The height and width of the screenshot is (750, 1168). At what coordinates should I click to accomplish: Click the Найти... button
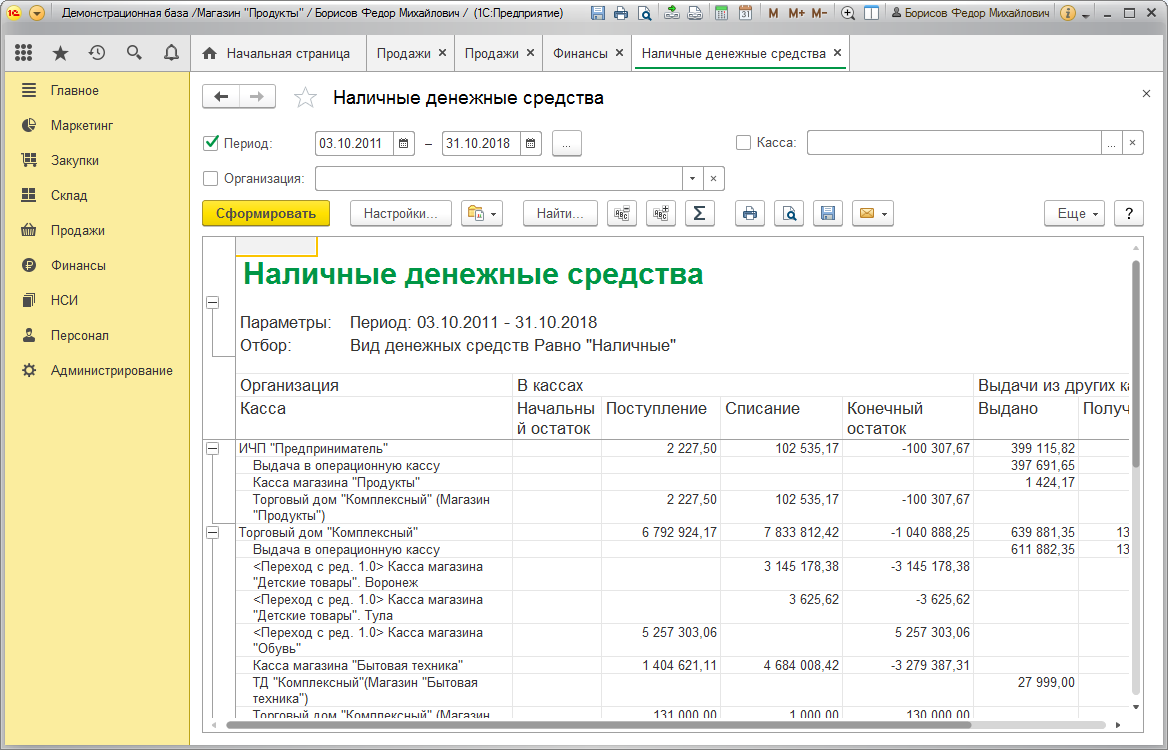(x=560, y=214)
